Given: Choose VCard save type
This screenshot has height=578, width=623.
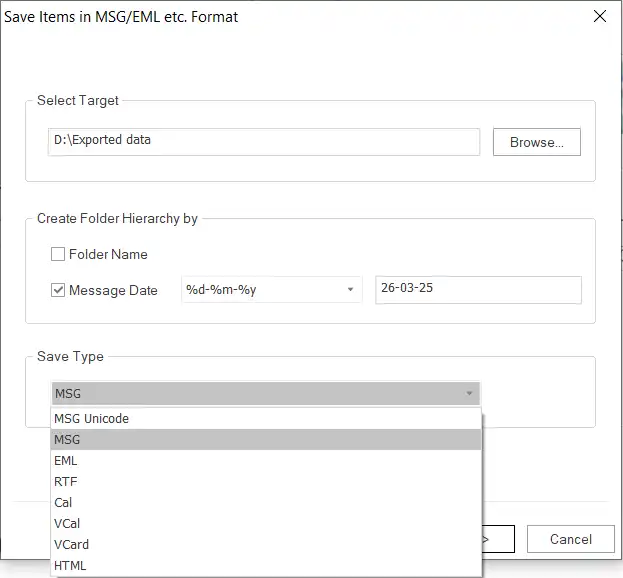Looking at the screenshot, I should pyautogui.click(x=266, y=544).
